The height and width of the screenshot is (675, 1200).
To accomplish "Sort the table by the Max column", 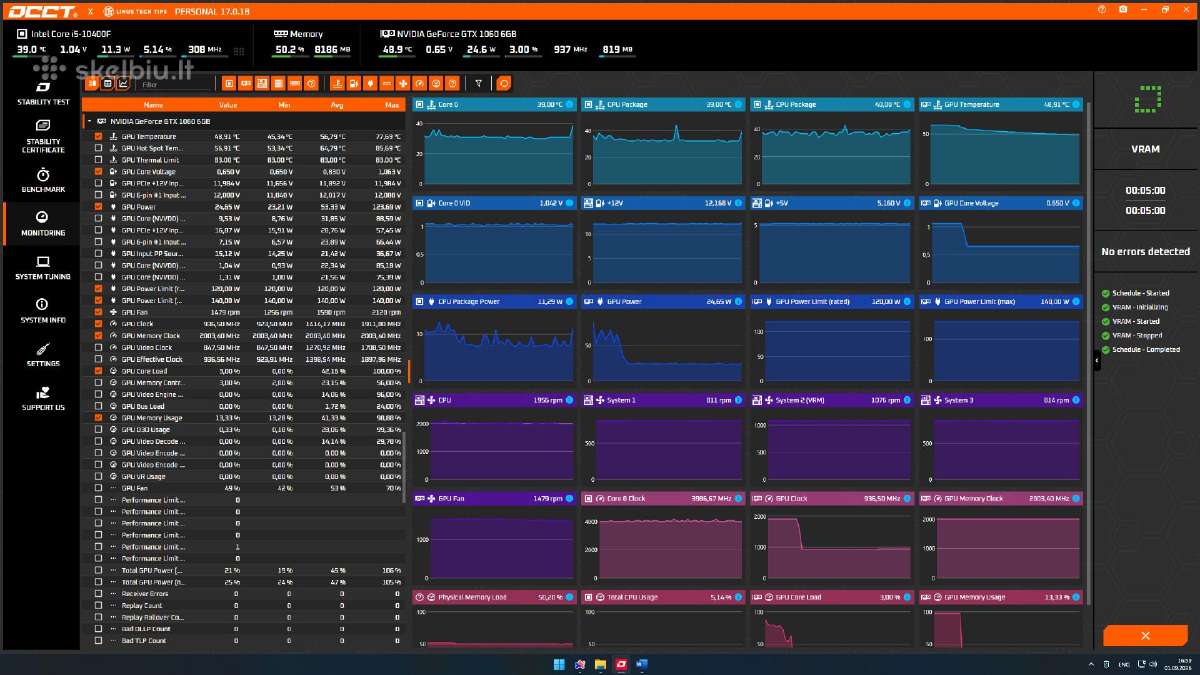I will (x=391, y=104).
